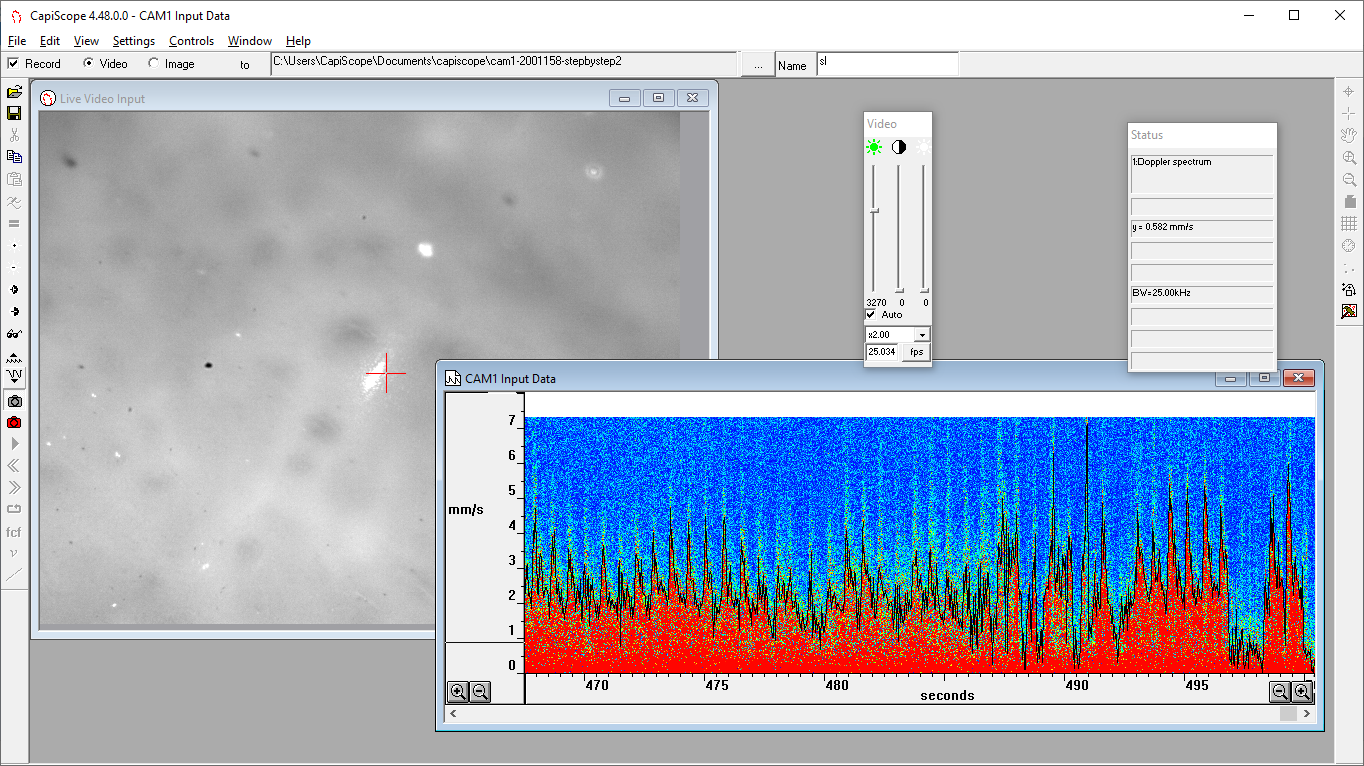Open the Window menu
The height and width of the screenshot is (766, 1364).
[249, 41]
